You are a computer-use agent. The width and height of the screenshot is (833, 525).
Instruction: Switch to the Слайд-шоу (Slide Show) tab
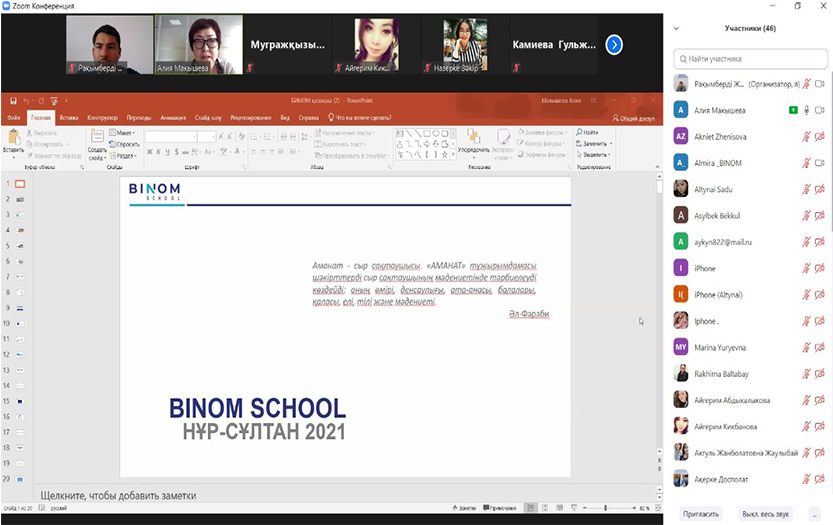208,118
